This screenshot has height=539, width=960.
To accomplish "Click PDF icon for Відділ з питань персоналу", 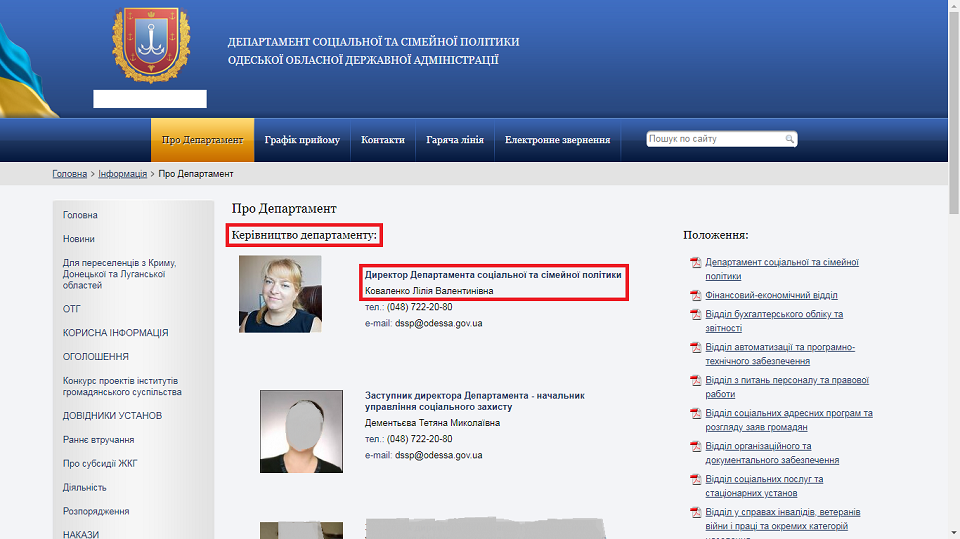I will click(x=696, y=381).
